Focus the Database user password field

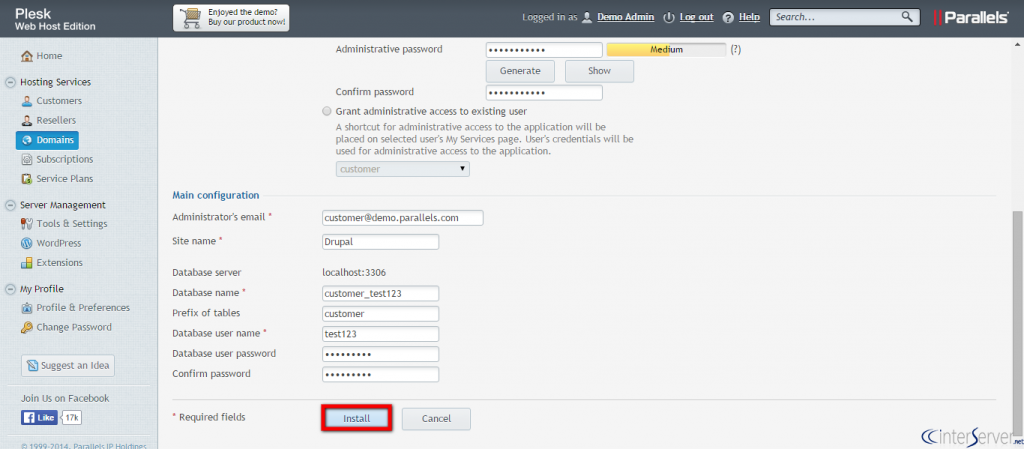381,354
